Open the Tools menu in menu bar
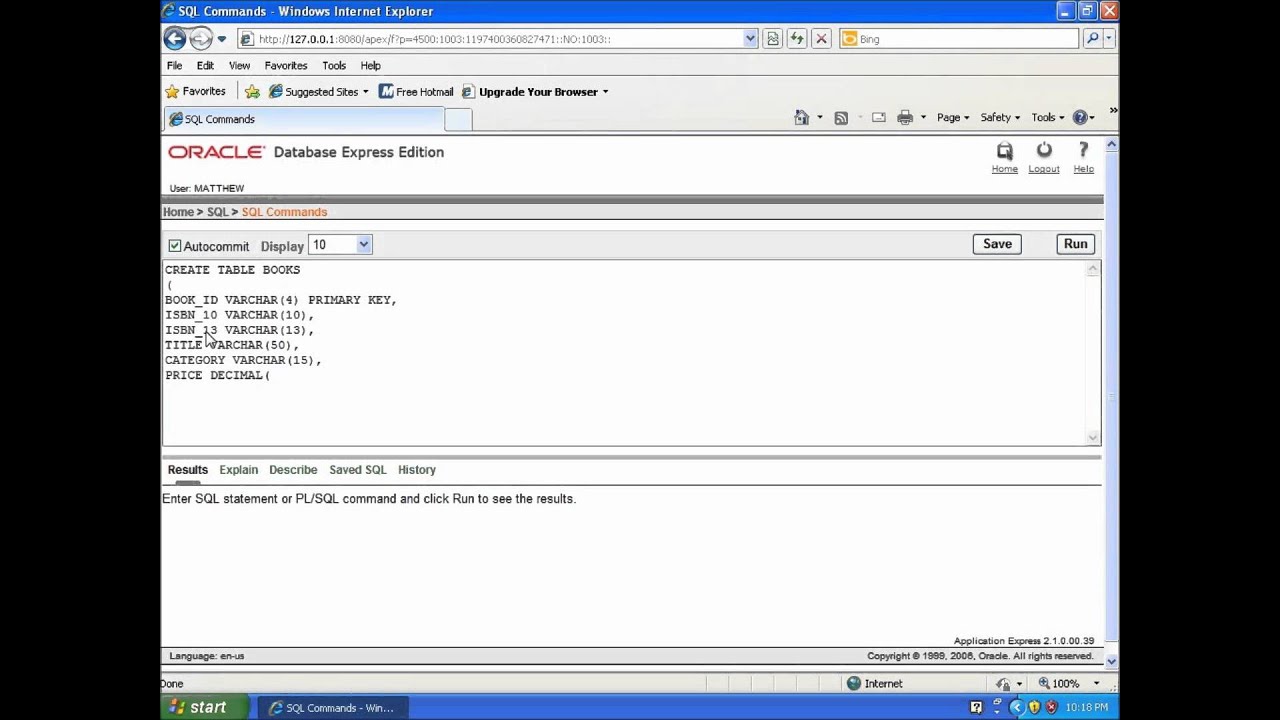This screenshot has width=1280, height=720. click(334, 65)
